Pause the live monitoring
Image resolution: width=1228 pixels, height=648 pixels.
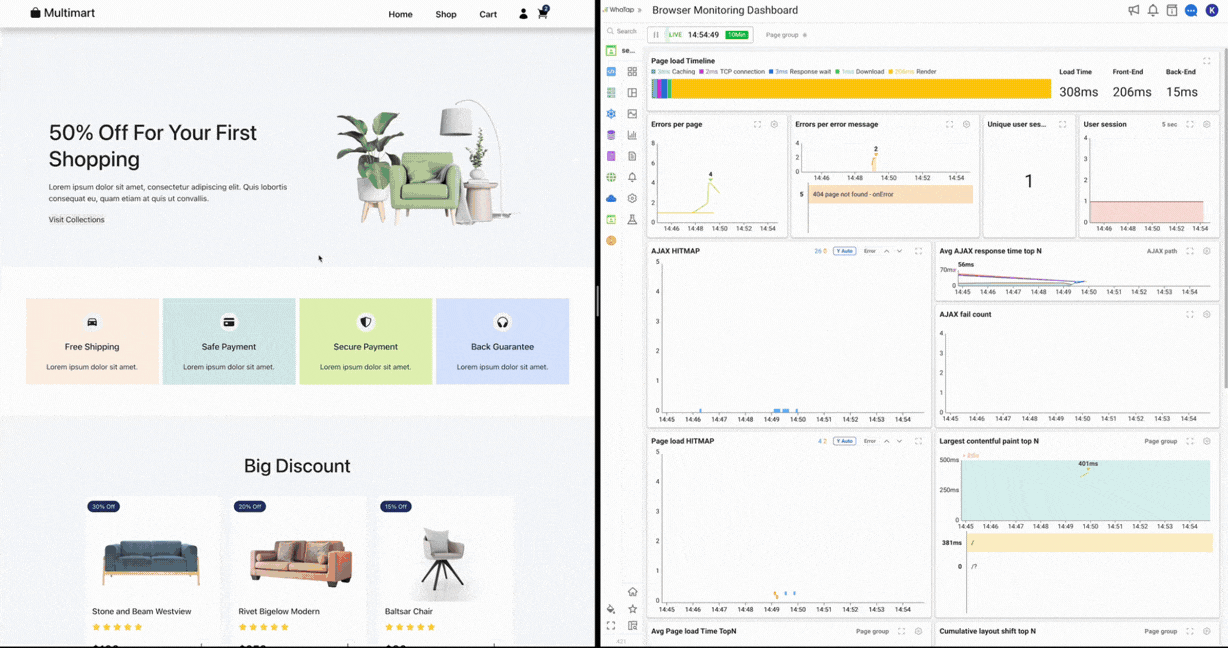(x=657, y=35)
